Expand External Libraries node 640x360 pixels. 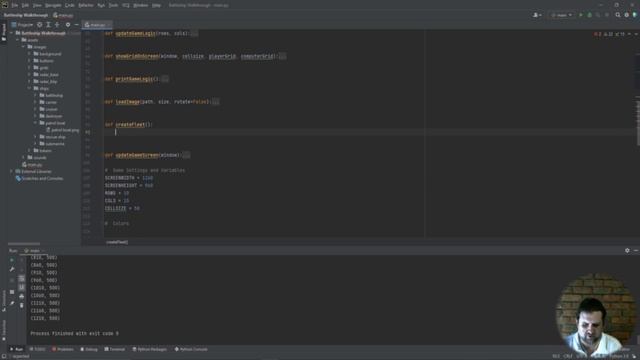11,171
